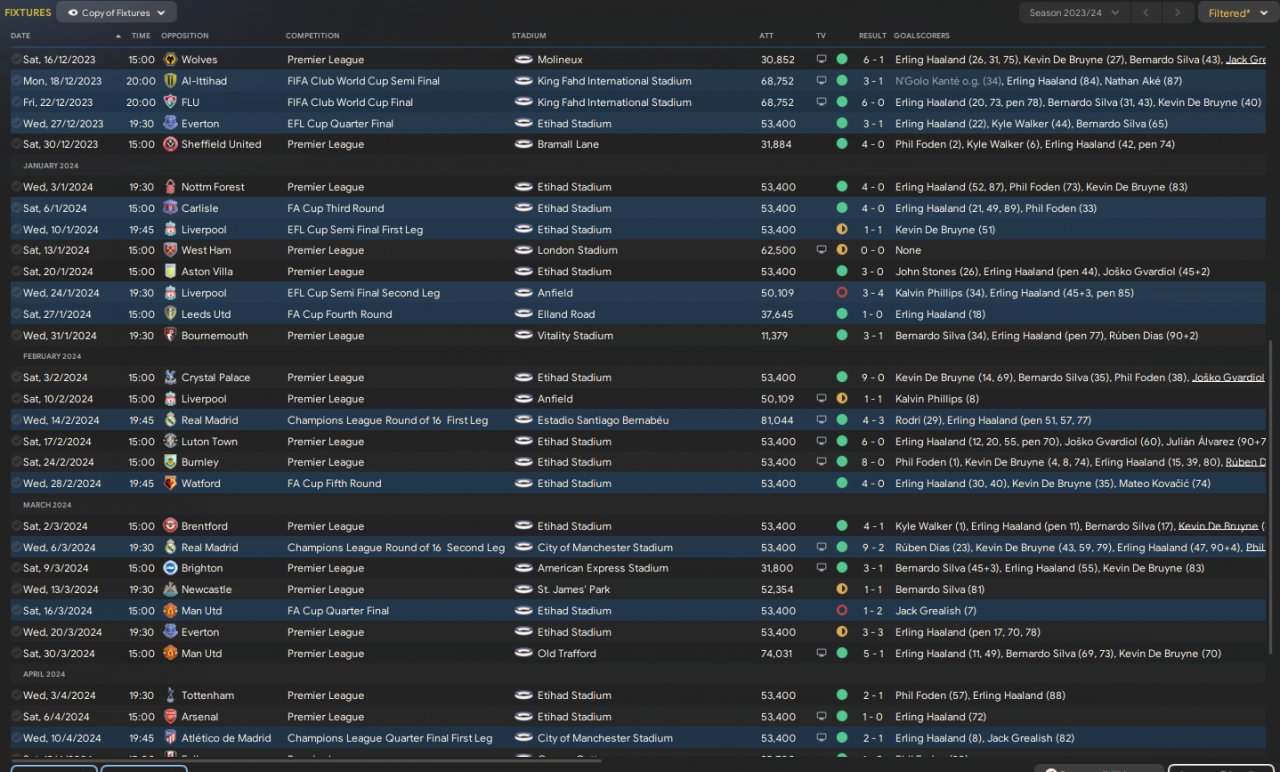Click the TV icon on the Wolves fixture
Screen dimensions: 1280x772
(x=821, y=60)
